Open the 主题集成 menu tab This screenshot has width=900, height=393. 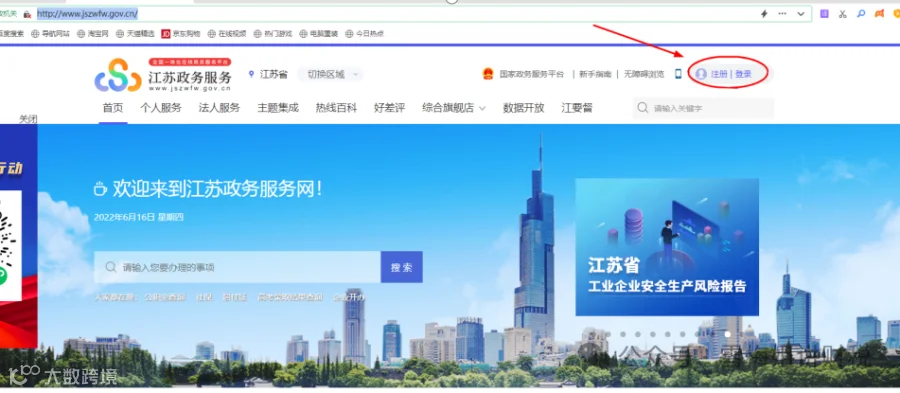[278, 108]
